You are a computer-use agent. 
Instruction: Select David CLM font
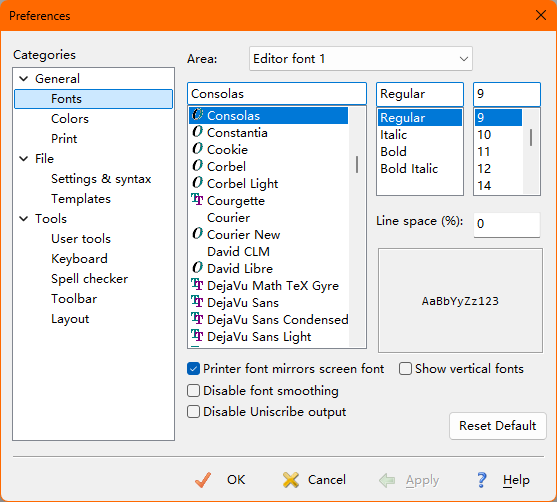point(269,252)
